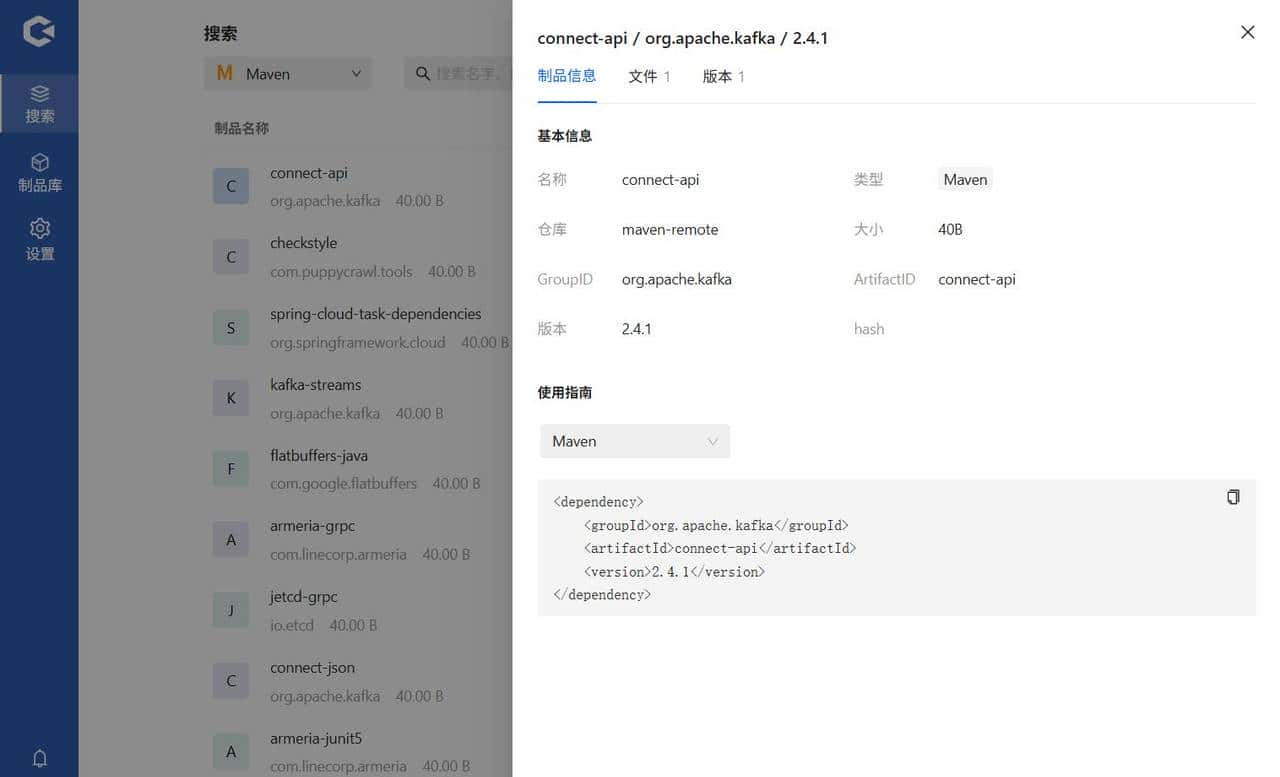Close the connect-api detail panel

tap(1247, 32)
